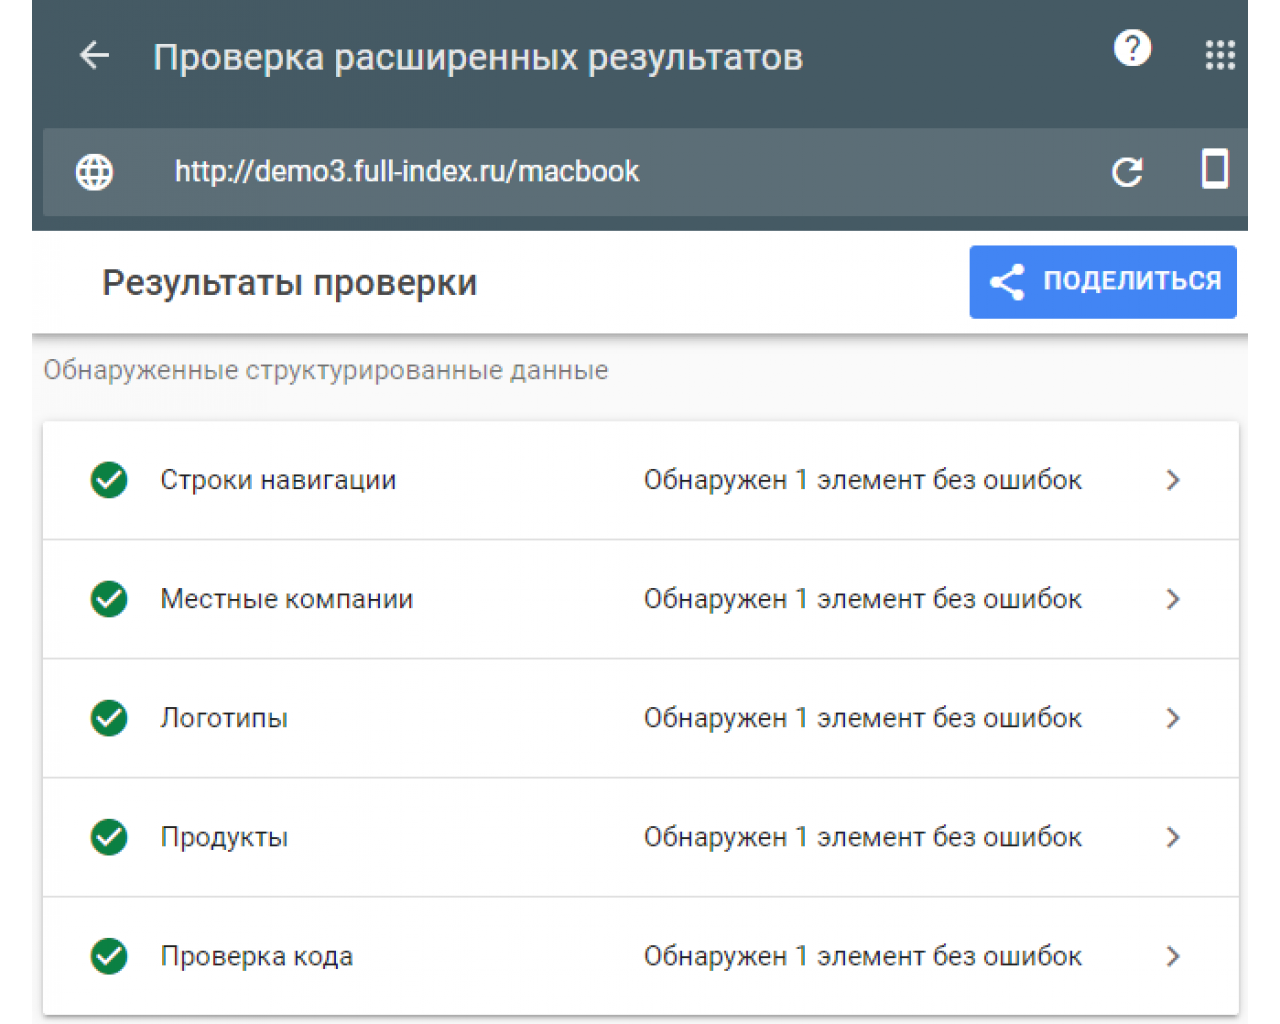
Task: Click the green checkmark beside Продукты
Action: point(108,837)
